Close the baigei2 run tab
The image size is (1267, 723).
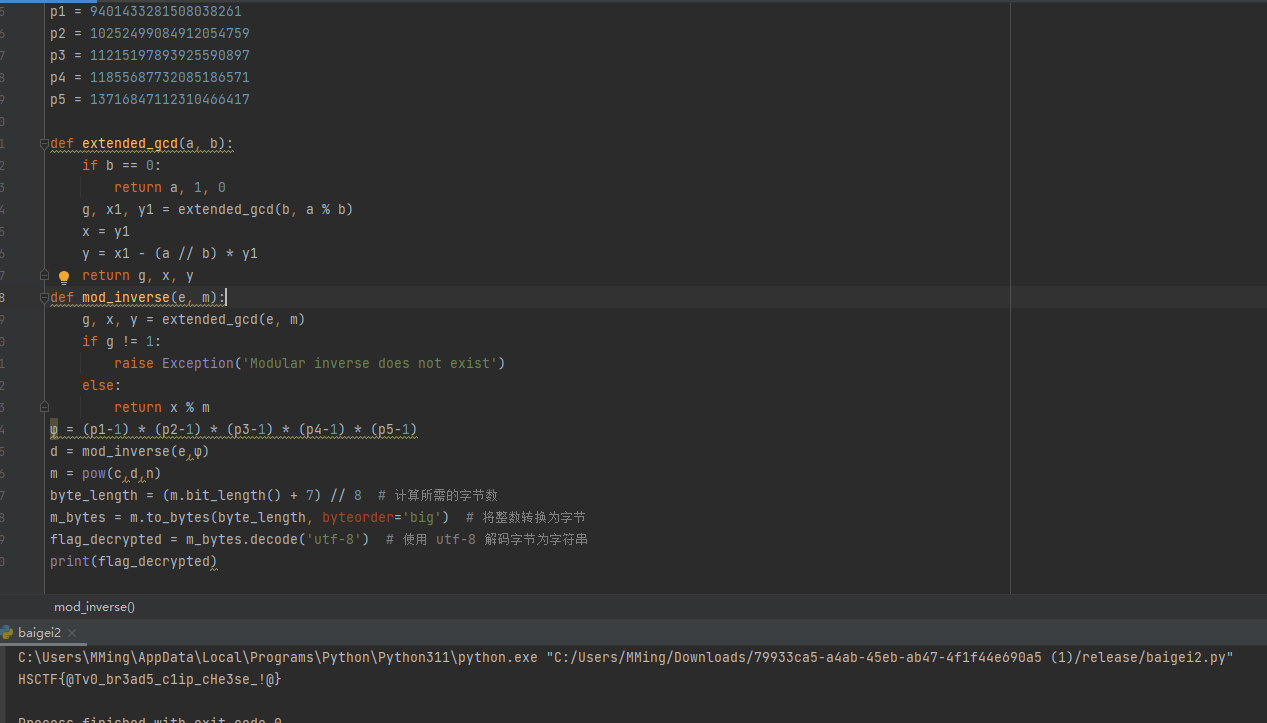point(72,633)
